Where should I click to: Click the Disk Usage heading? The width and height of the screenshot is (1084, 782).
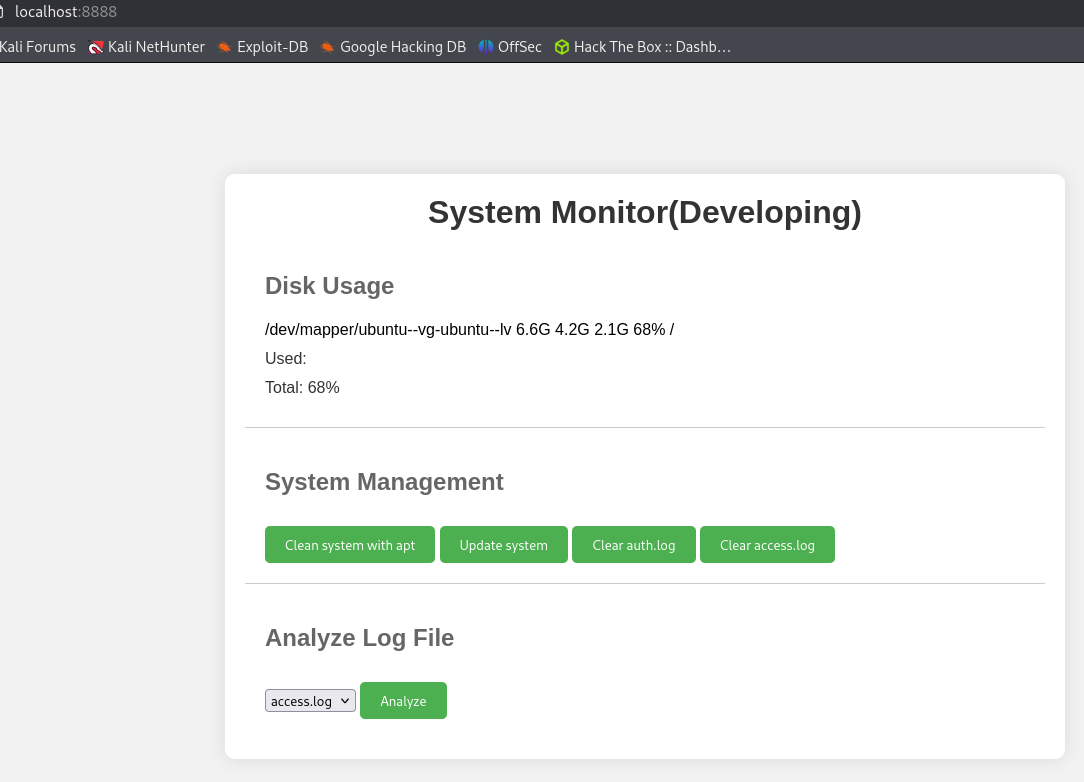pos(329,286)
